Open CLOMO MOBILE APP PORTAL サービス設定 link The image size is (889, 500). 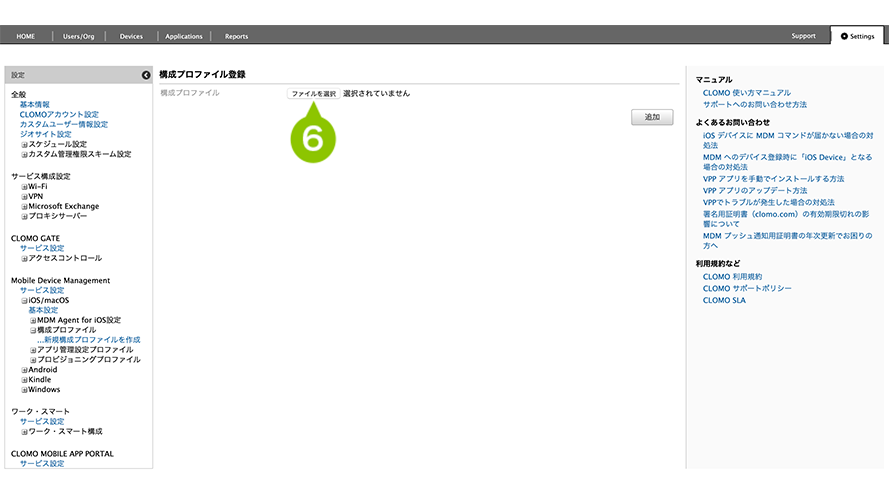coord(42,464)
